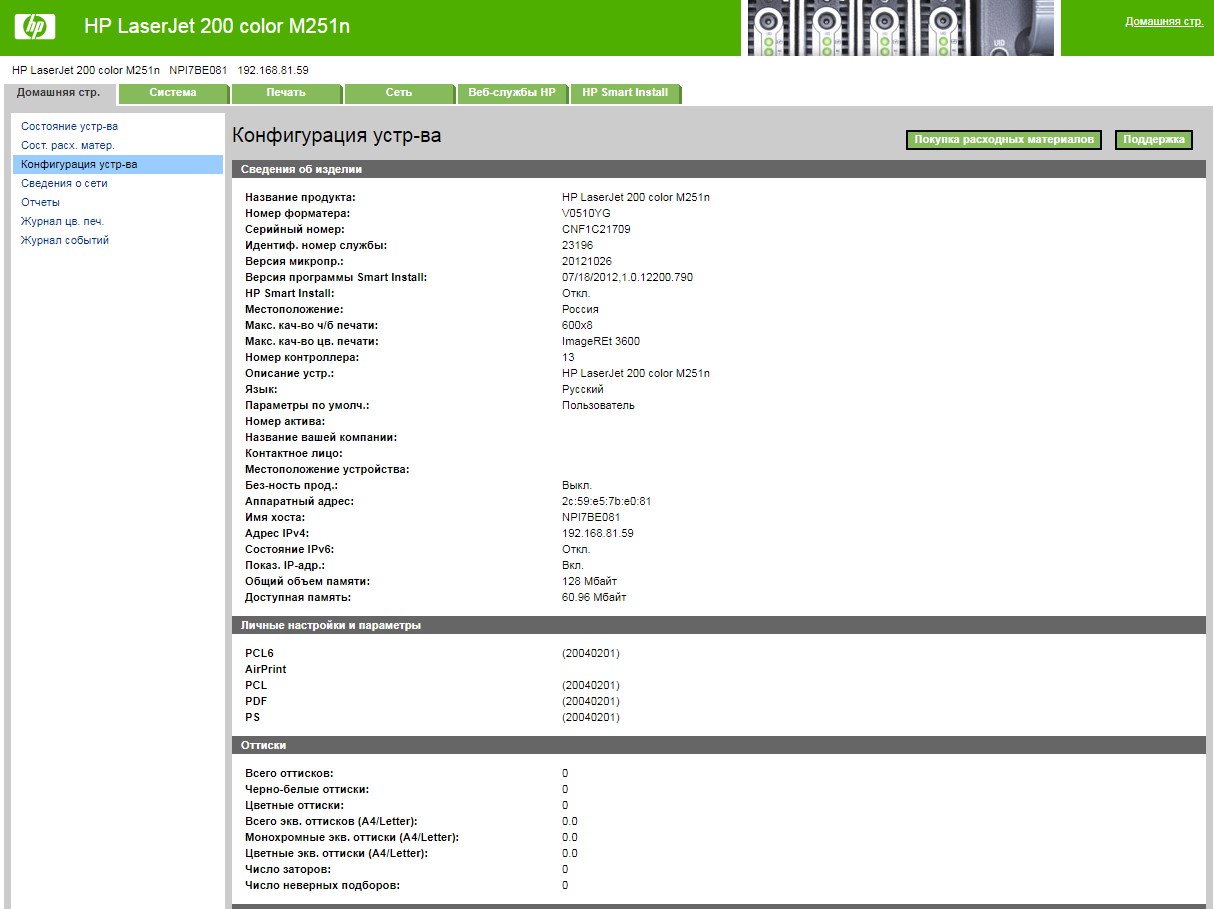Open Состояние устр-ва in sidebar

[x=69, y=126]
